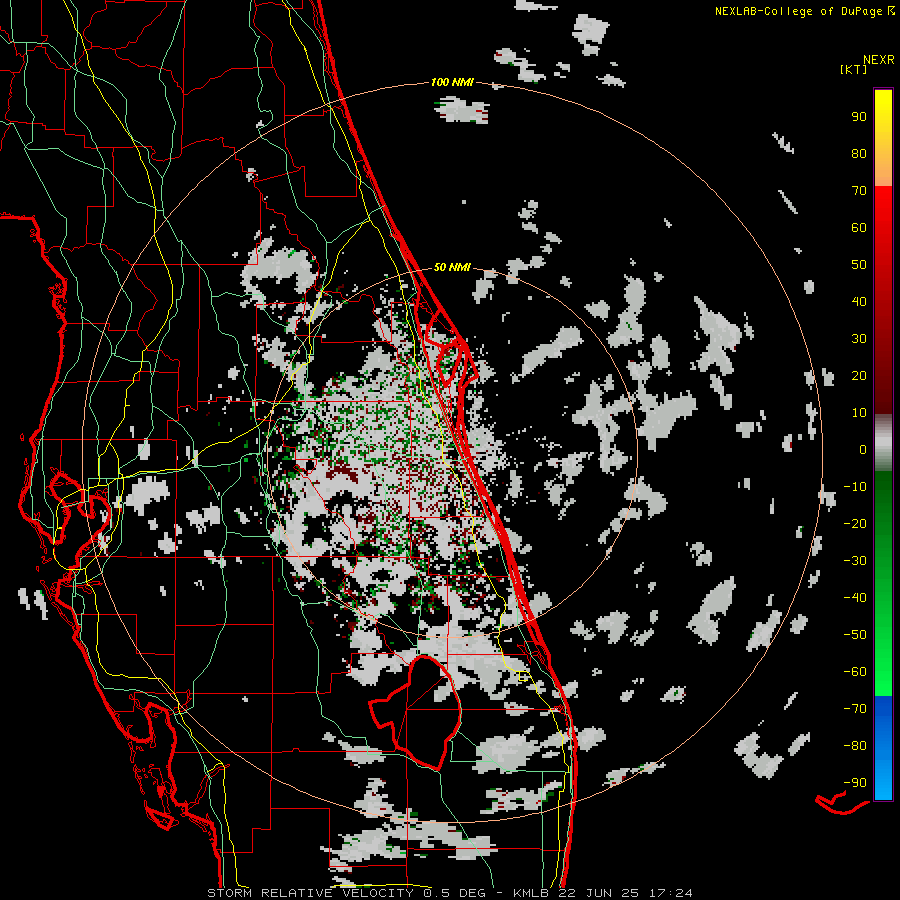
Task: Click the gray zero-velocity segment of the color bar
Action: 883,443
